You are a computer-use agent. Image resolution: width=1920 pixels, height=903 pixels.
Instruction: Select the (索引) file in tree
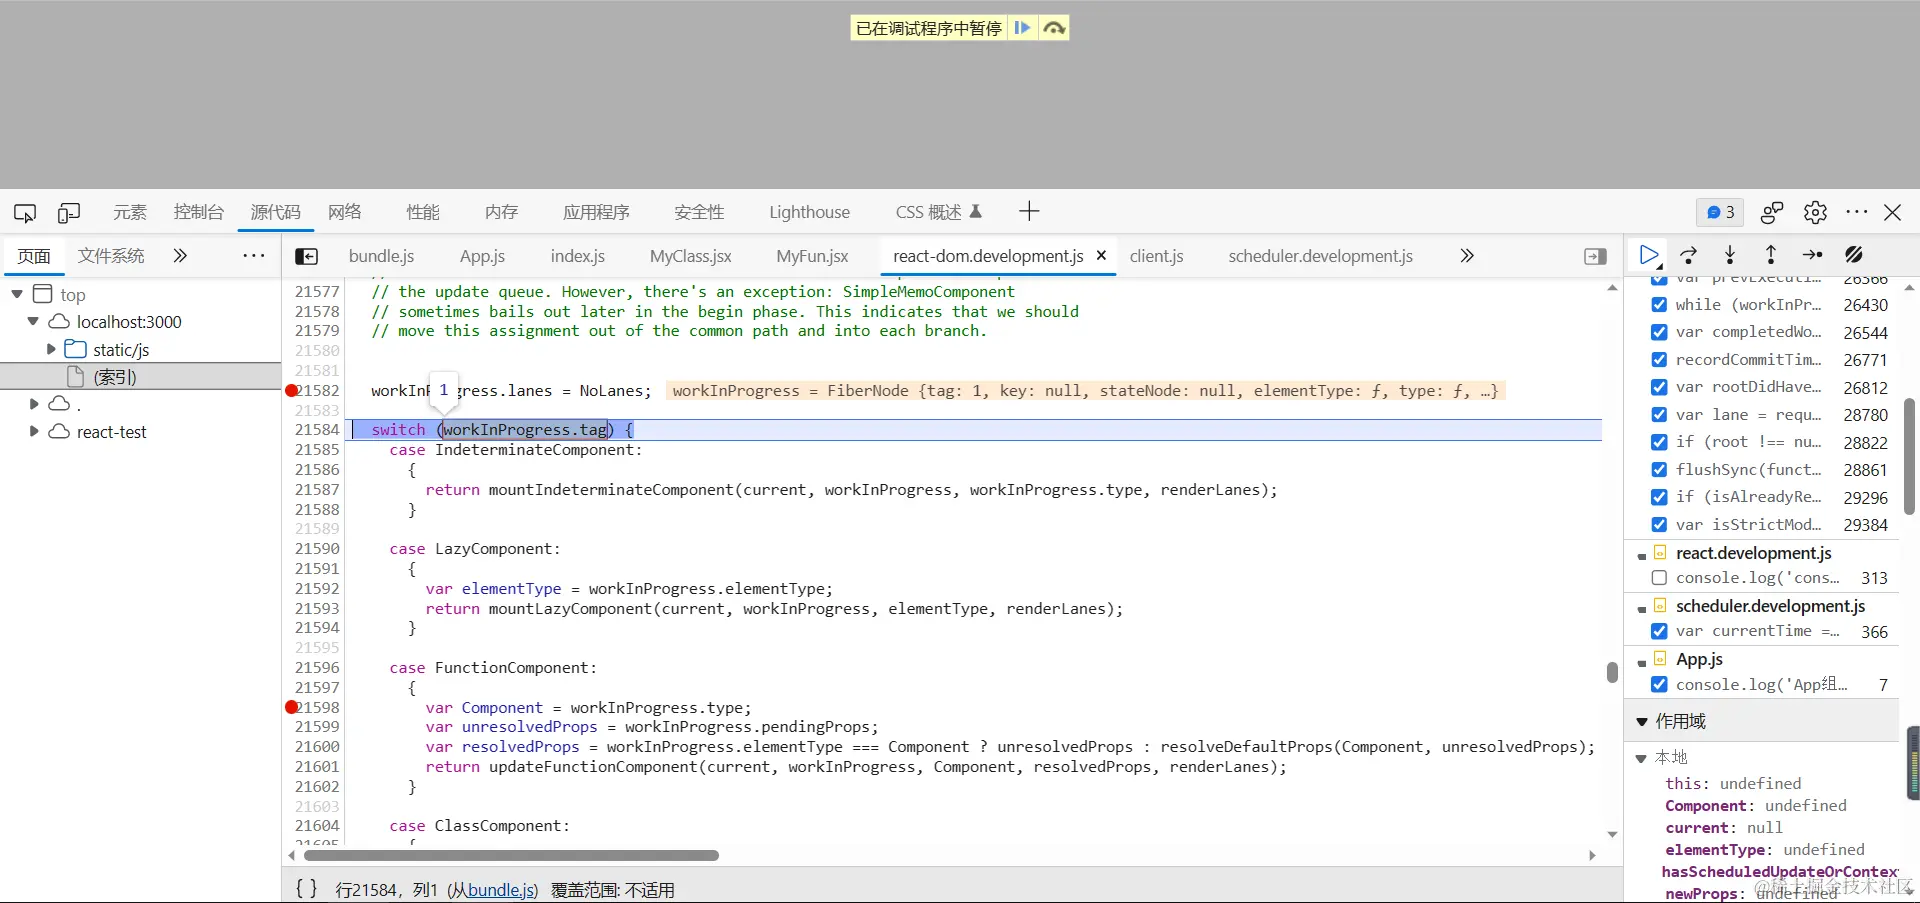[x=115, y=377]
